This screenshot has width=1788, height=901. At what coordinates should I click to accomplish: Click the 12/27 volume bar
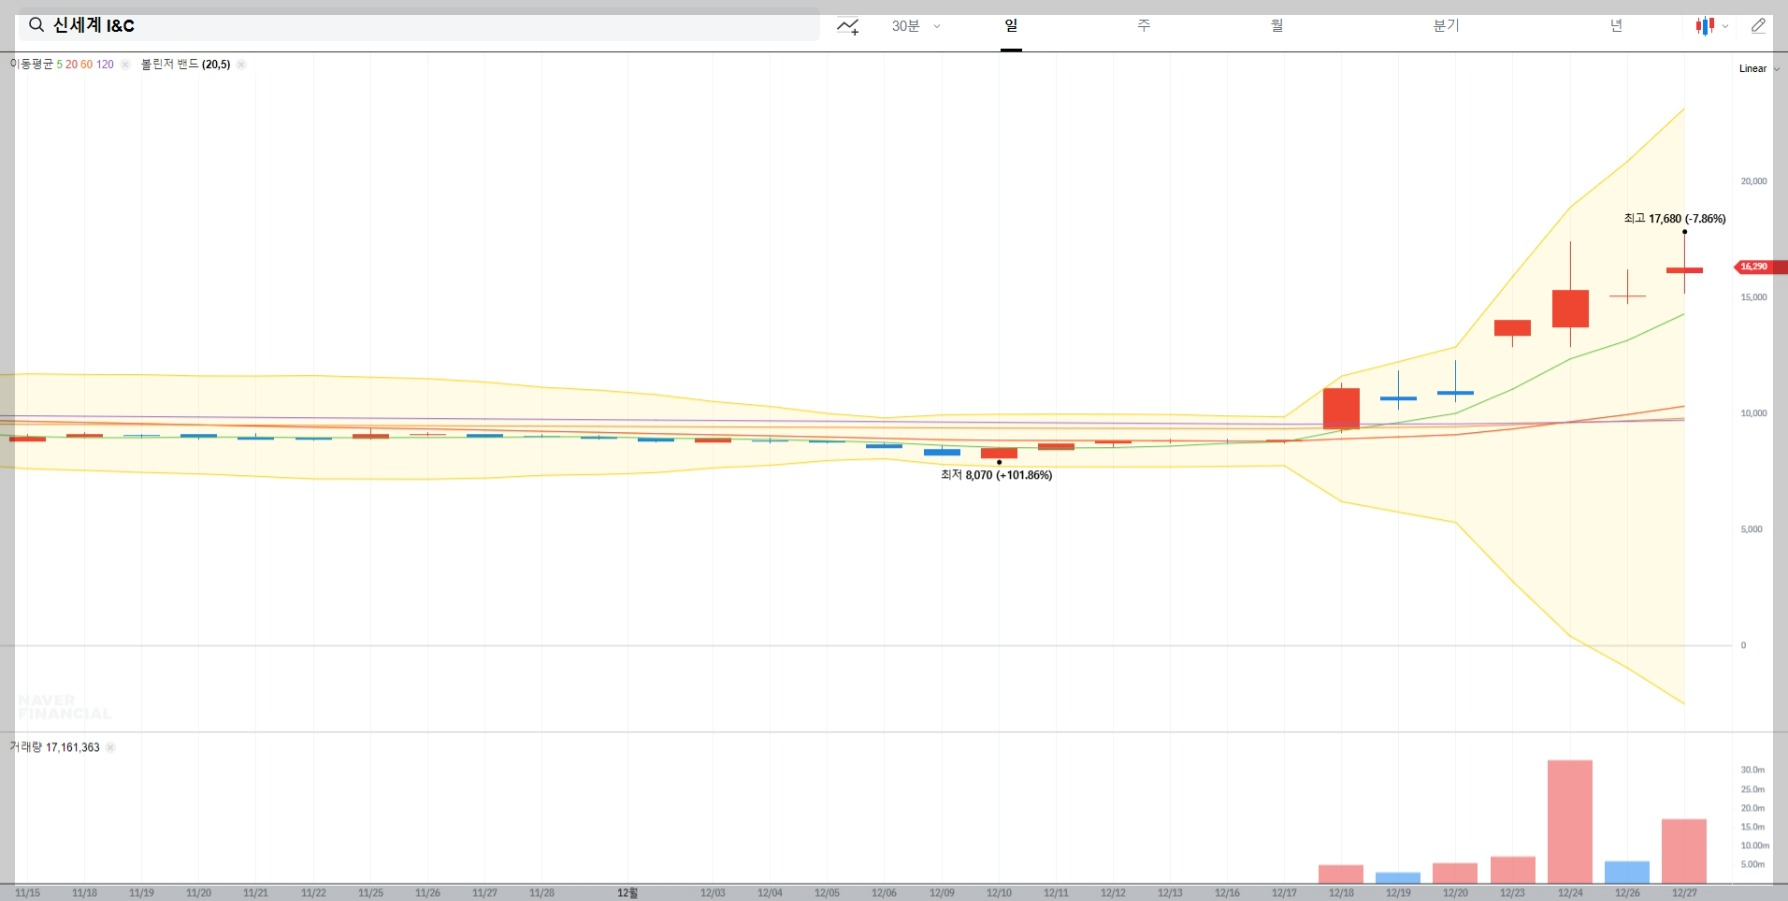[1684, 851]
